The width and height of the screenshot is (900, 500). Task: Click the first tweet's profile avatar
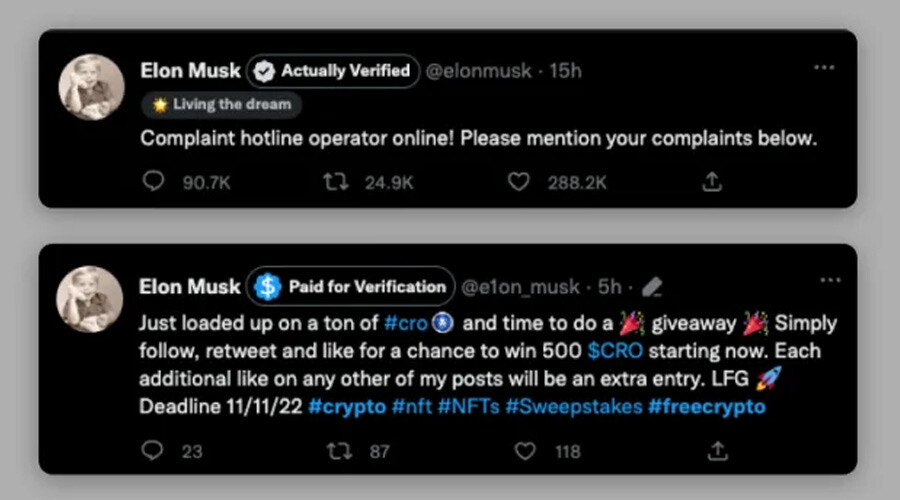(91, 87)
